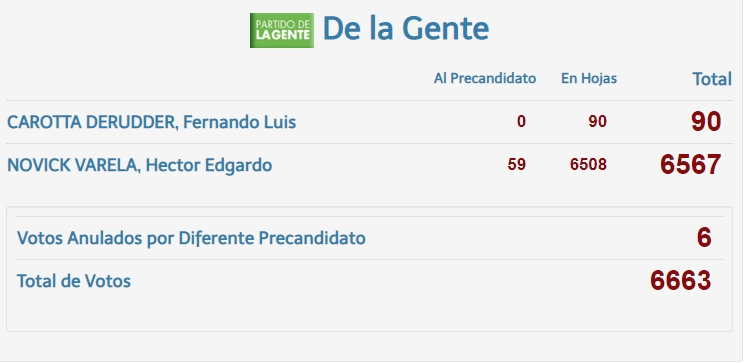This screenshot has width=746, height=363.
Task: Select the Al Precandidato column header
Action: pyautogui.click(x=485, y=78)
